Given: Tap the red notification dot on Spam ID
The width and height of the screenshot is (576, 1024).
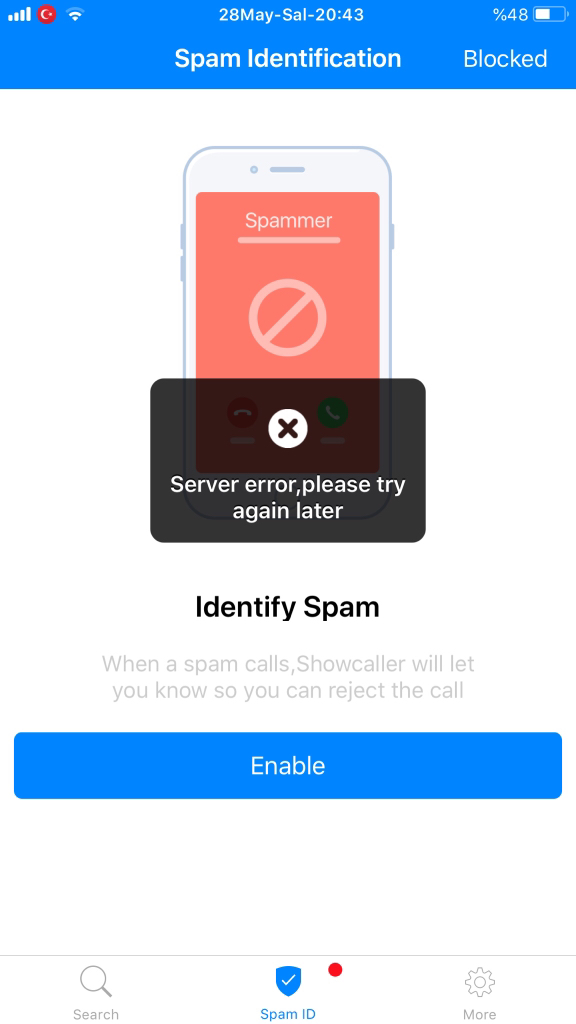Looking at the screenshot, I should [335, 970].
